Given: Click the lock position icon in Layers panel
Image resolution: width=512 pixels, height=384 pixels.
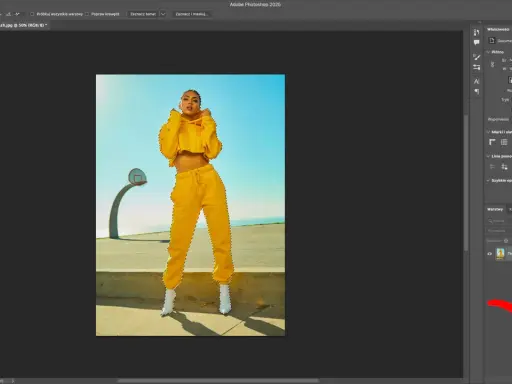Looking at the screenshot, I should [x=506, y=241].
